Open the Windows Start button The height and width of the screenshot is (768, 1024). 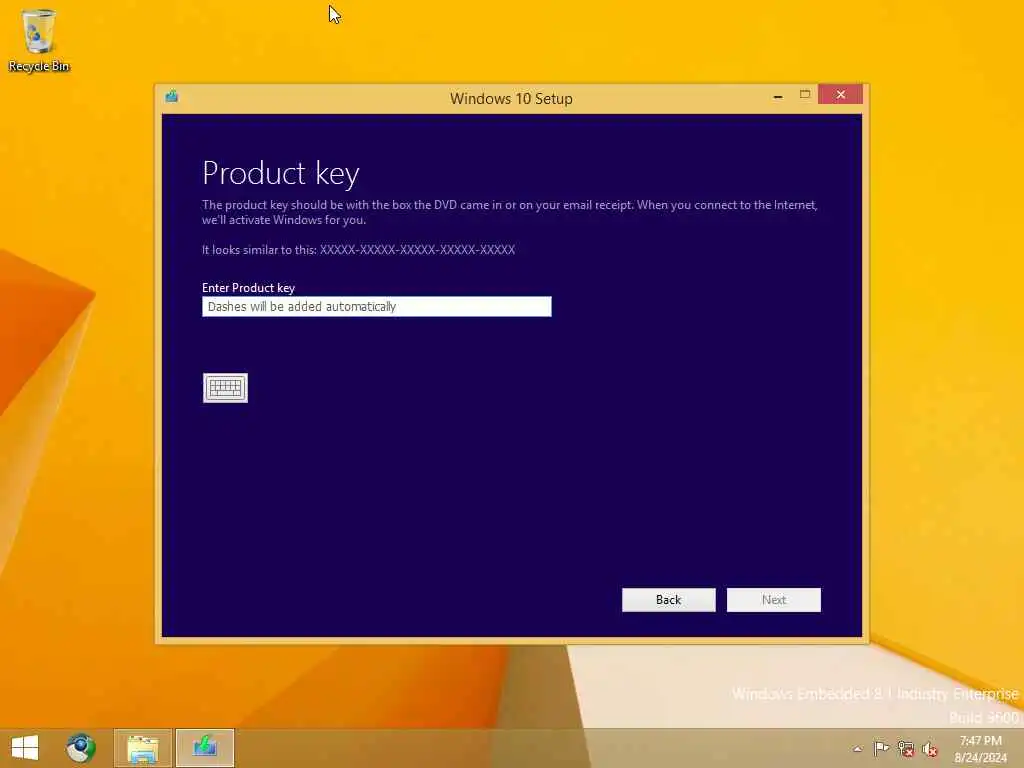click(x=25, y=748)
